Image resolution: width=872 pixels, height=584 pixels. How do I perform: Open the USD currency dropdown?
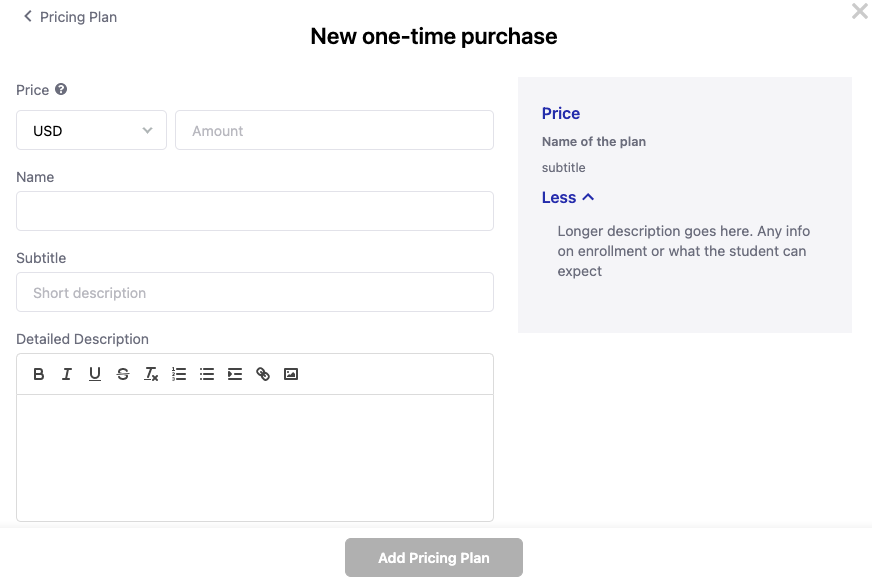91,130
